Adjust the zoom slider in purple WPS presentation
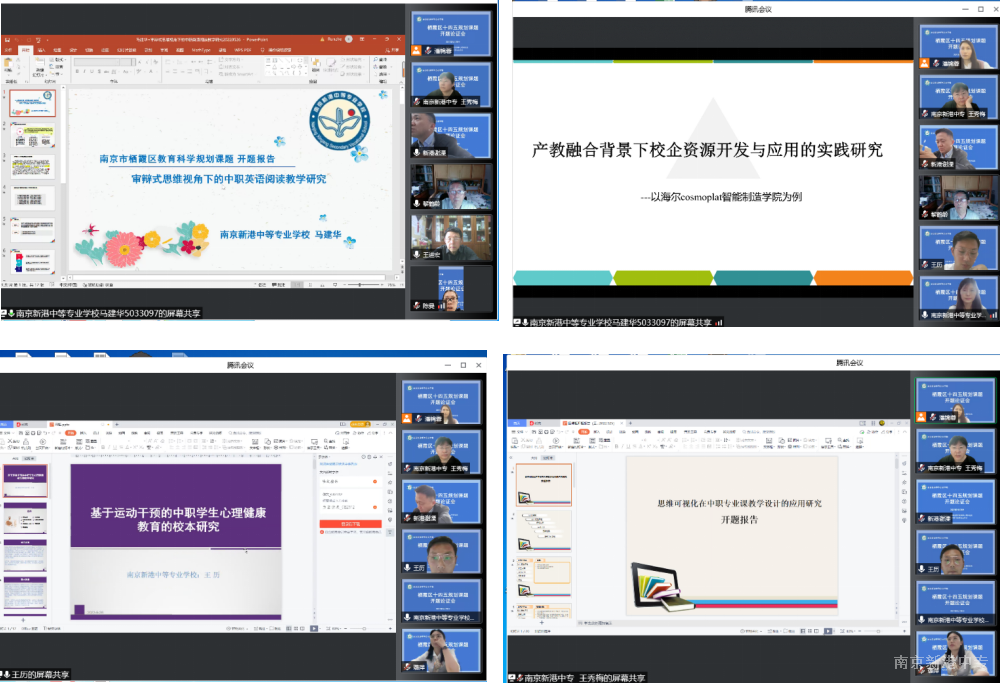This screenshot has height=683, width=1000. coord(364,628)
